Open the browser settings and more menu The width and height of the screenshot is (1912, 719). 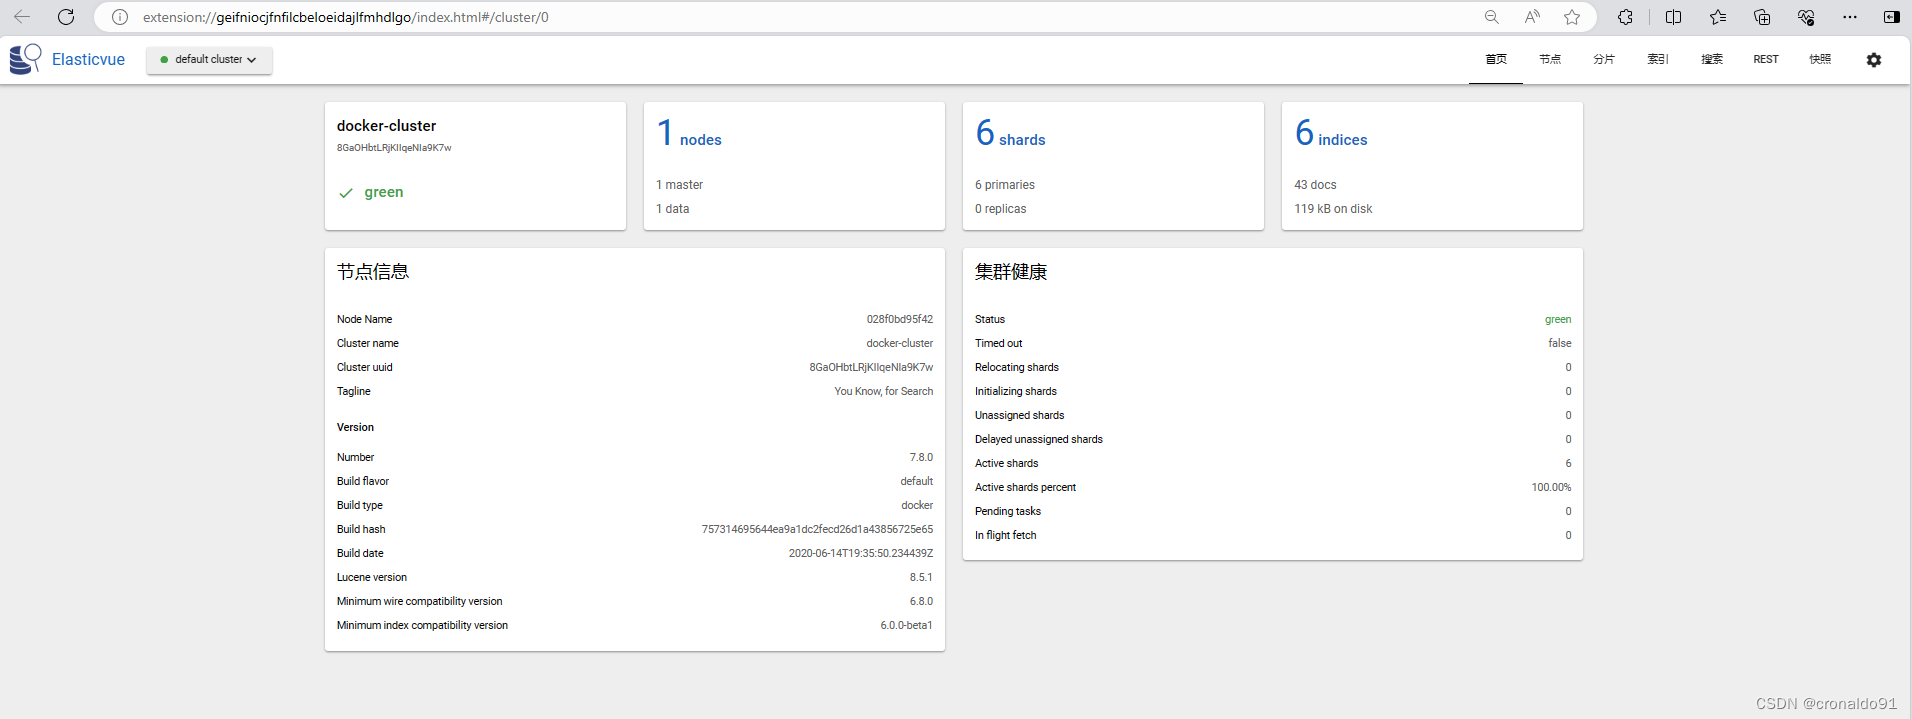coord(1850,17)
